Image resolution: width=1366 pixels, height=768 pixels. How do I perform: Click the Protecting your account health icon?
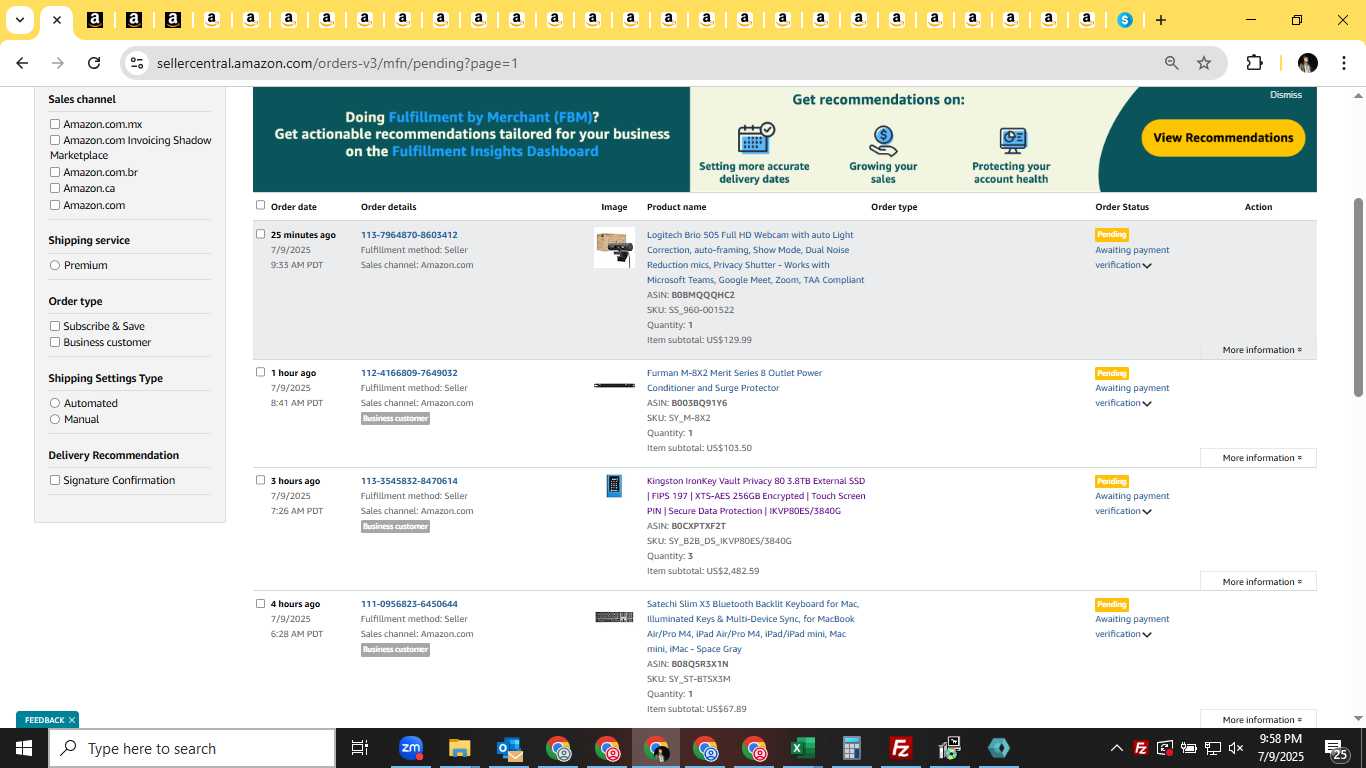[1012, 141]
